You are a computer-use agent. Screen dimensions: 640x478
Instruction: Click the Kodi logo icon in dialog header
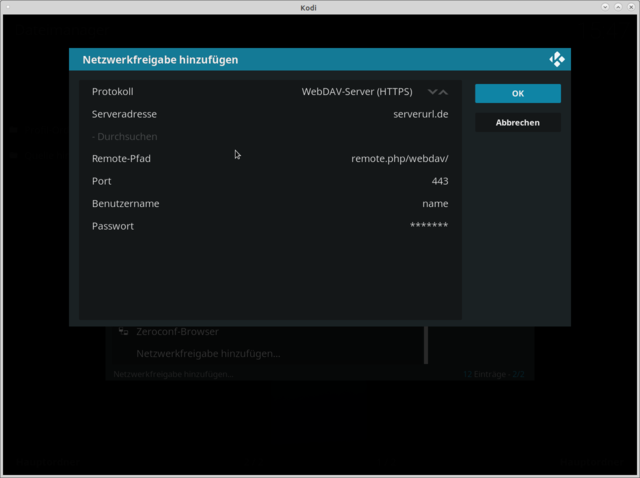pyautogui.click(x=557, y=60)
